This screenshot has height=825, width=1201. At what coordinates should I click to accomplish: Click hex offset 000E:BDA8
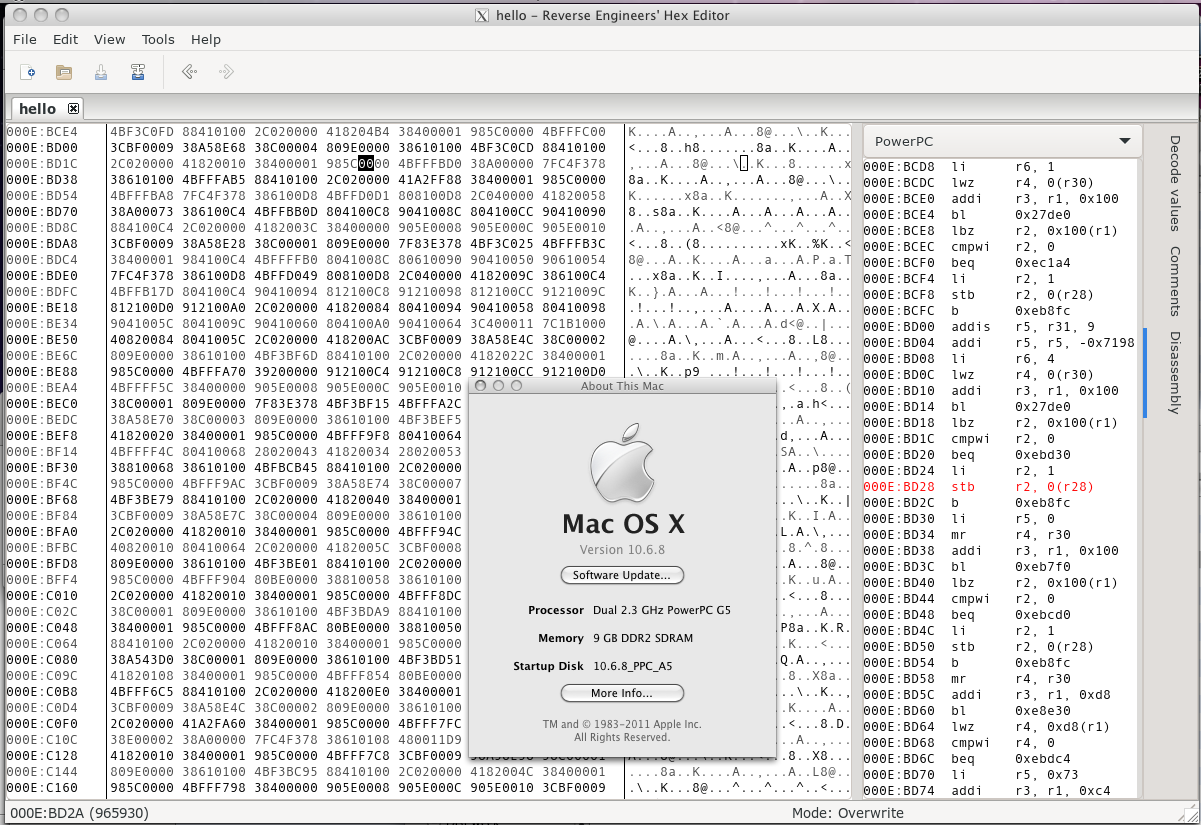pyautogui.click(x=42, y=244)
